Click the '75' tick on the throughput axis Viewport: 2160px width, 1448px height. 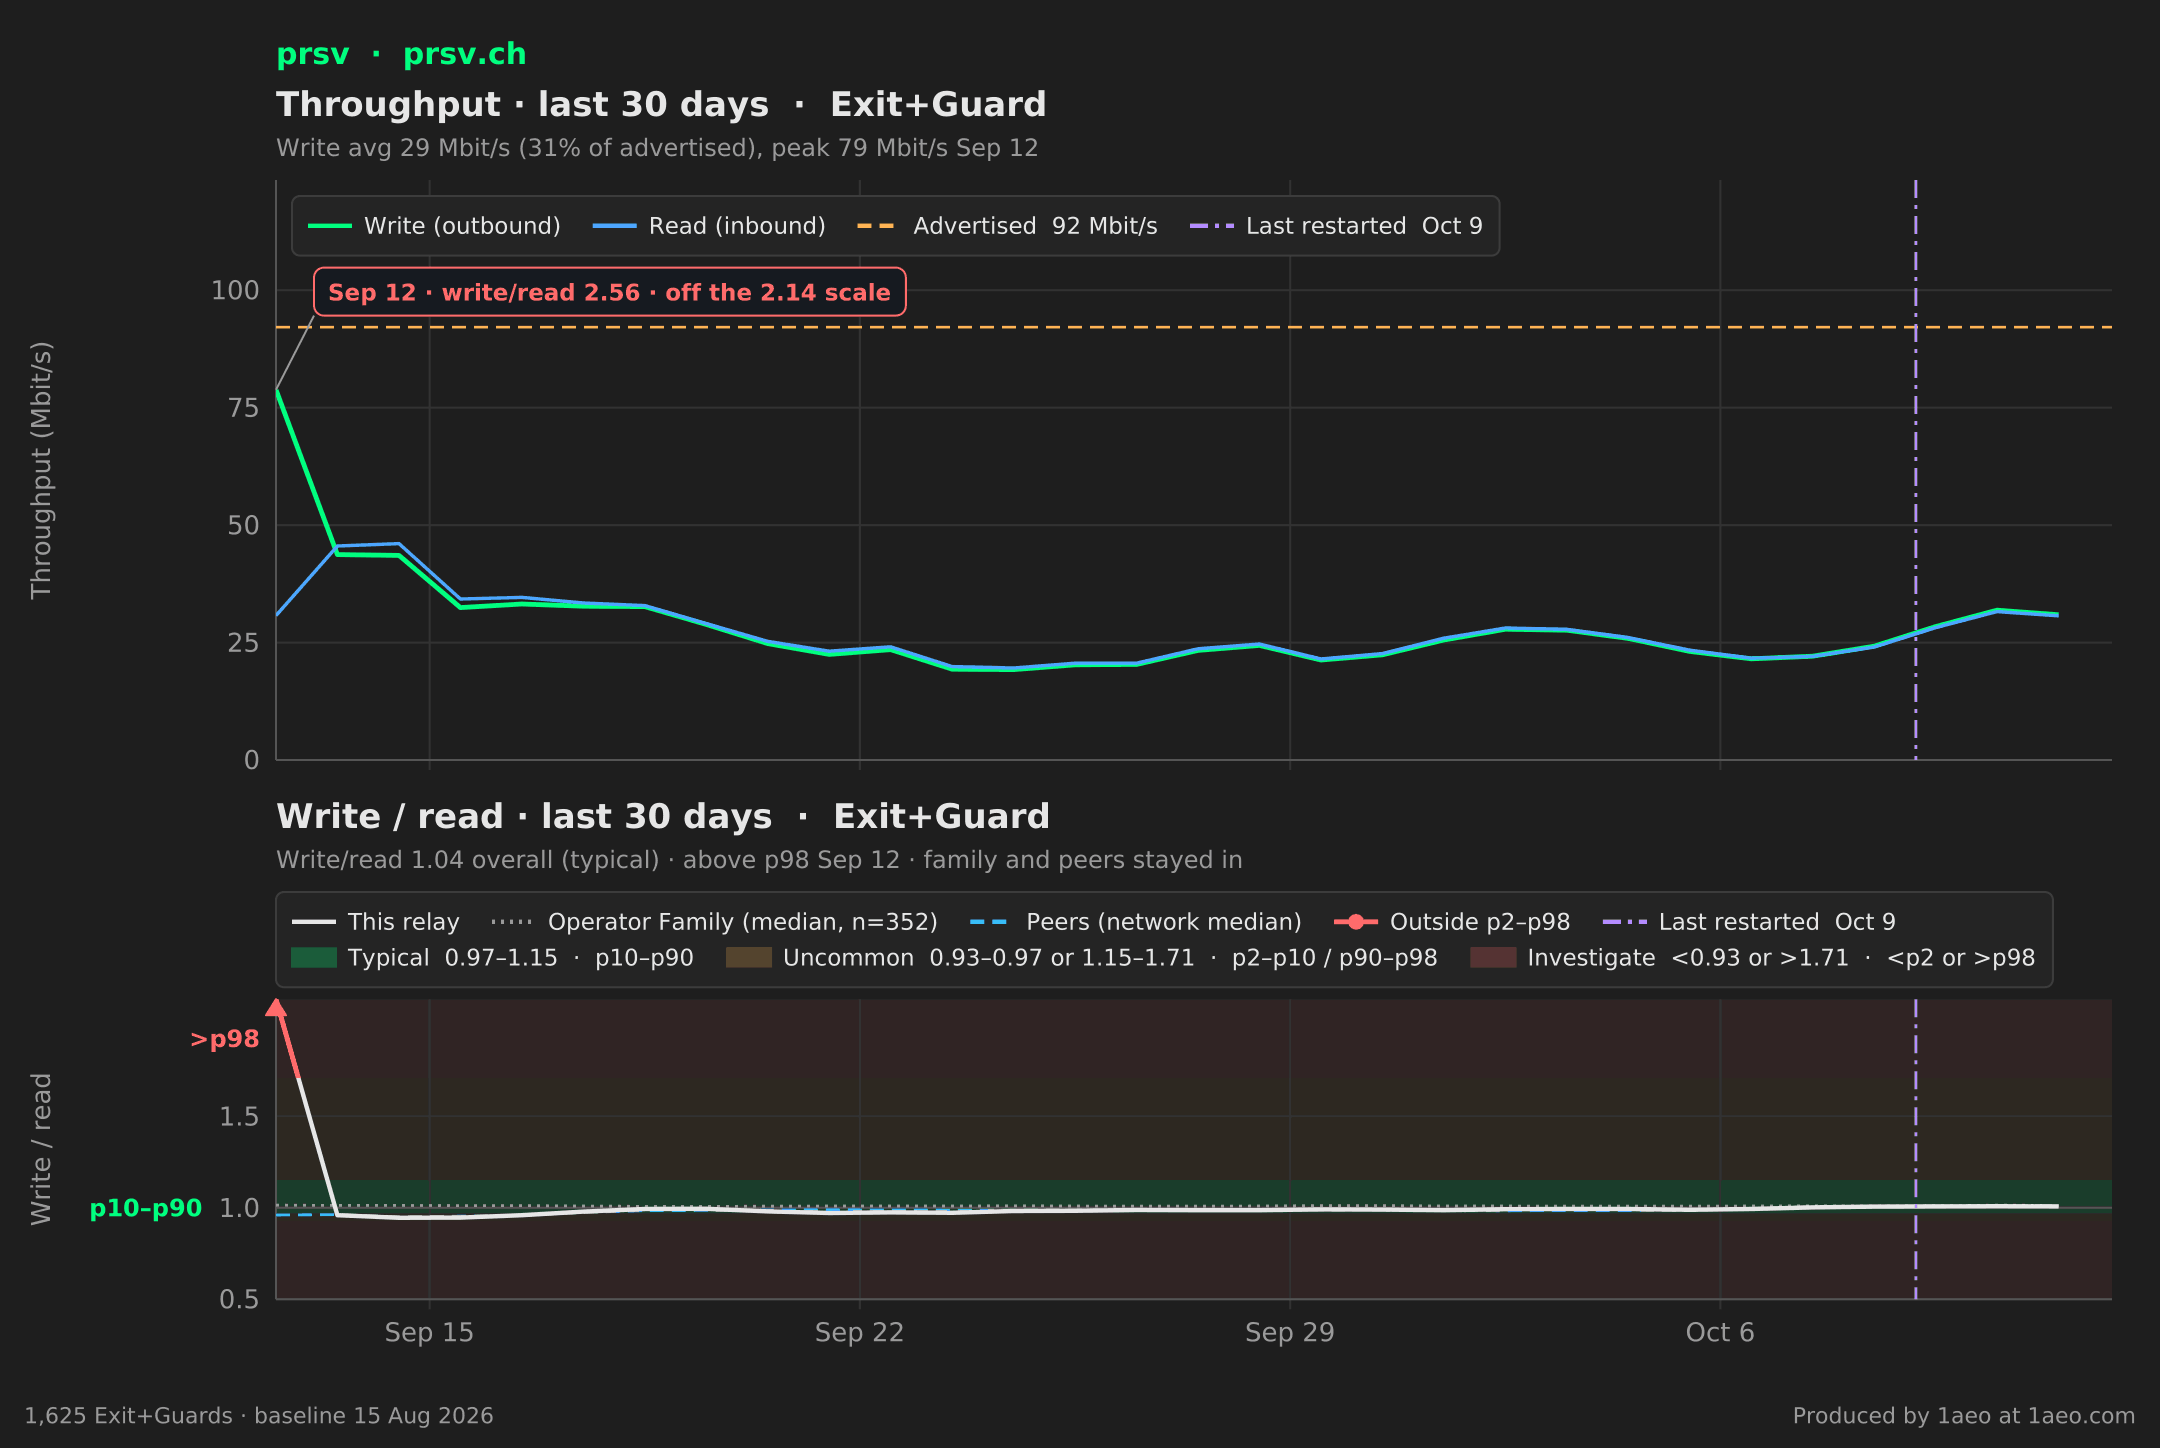pos(243,408)
